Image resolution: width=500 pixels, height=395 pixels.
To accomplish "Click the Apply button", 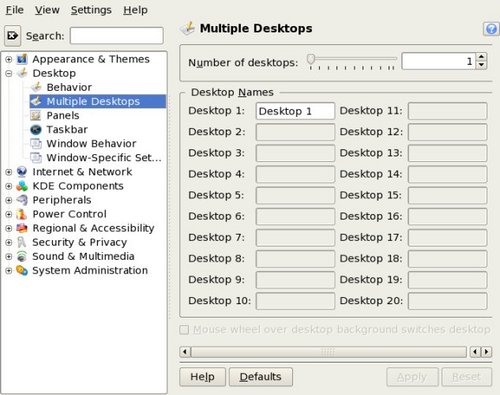I will 412,377.
